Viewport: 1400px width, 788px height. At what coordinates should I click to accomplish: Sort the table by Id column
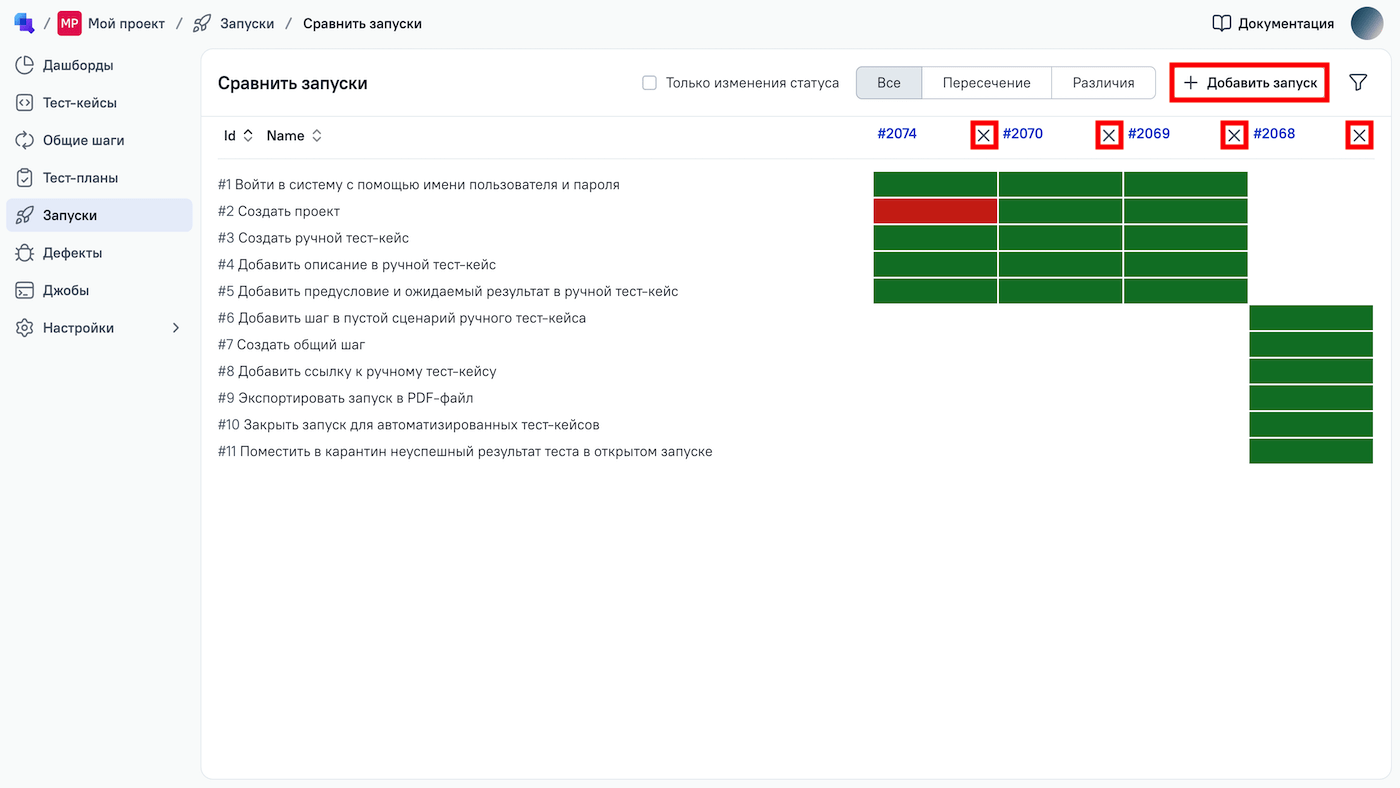pos(238,136)
